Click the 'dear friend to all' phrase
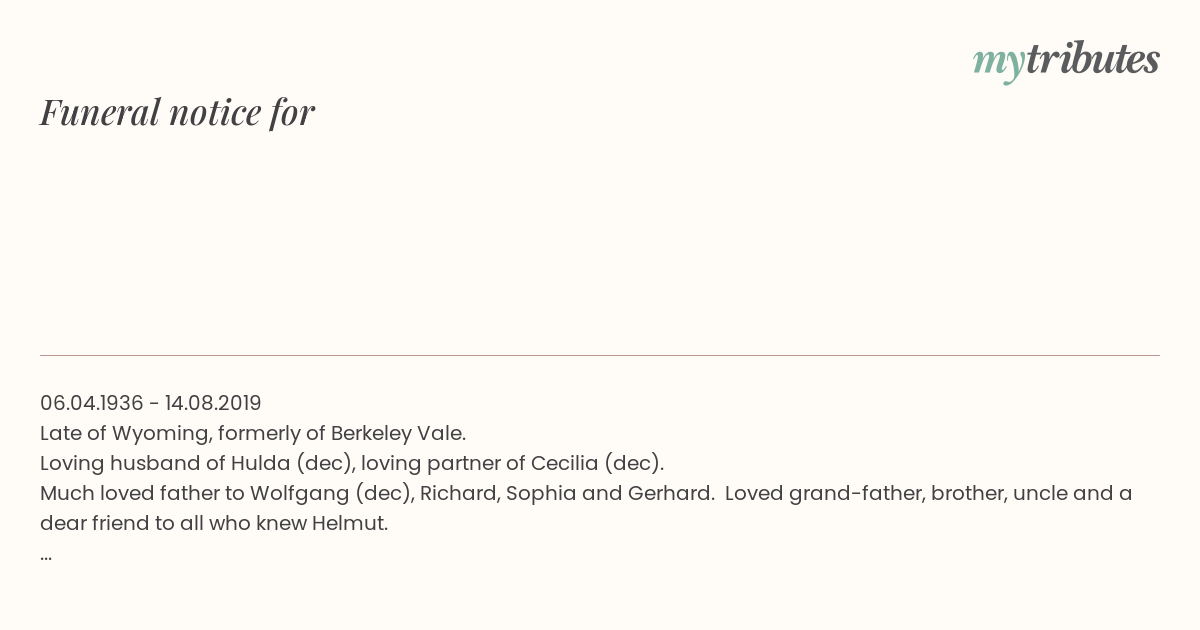1200x630 pixels. [122, 523]
